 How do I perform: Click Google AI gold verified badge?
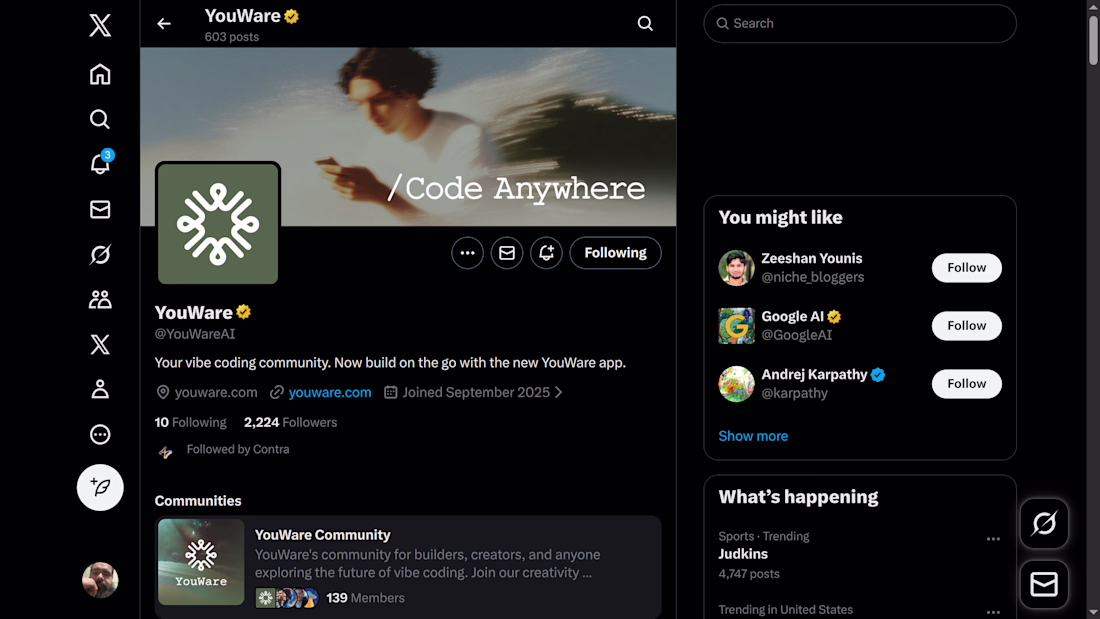pyautogui.click(x=834, y=317)
